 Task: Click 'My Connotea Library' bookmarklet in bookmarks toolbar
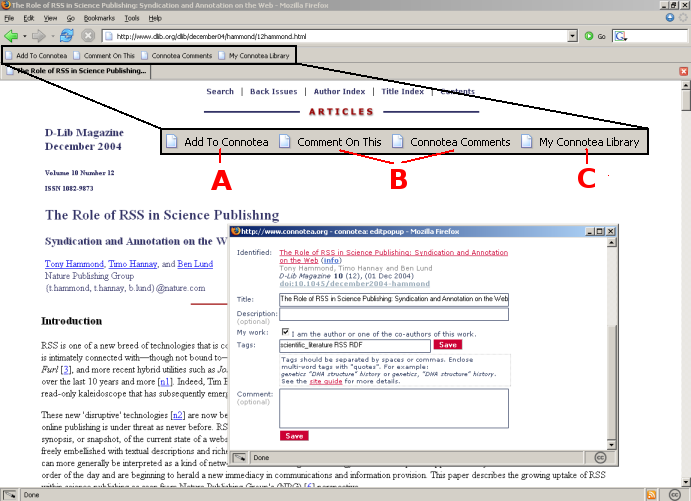tap(254, 56)
